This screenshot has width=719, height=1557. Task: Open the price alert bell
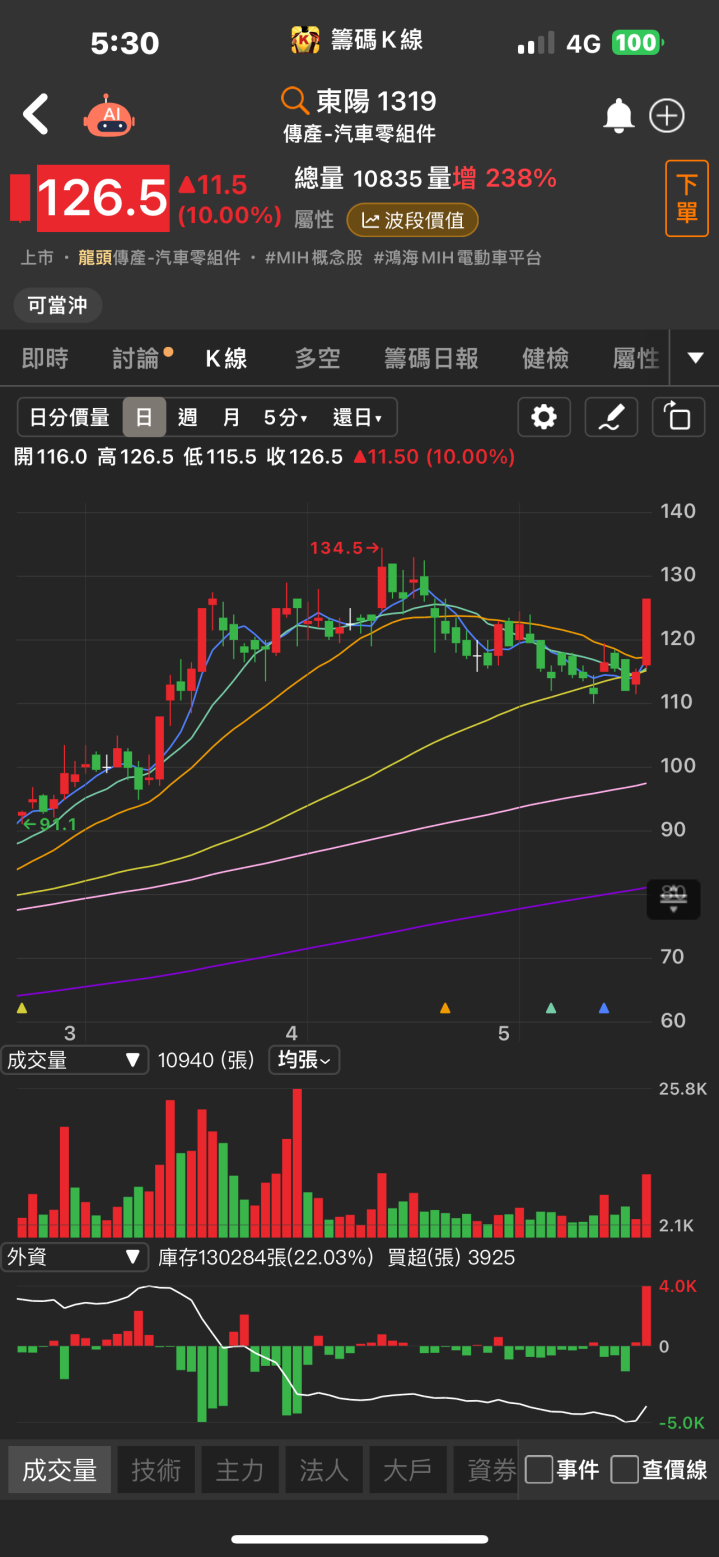point(618,116)
